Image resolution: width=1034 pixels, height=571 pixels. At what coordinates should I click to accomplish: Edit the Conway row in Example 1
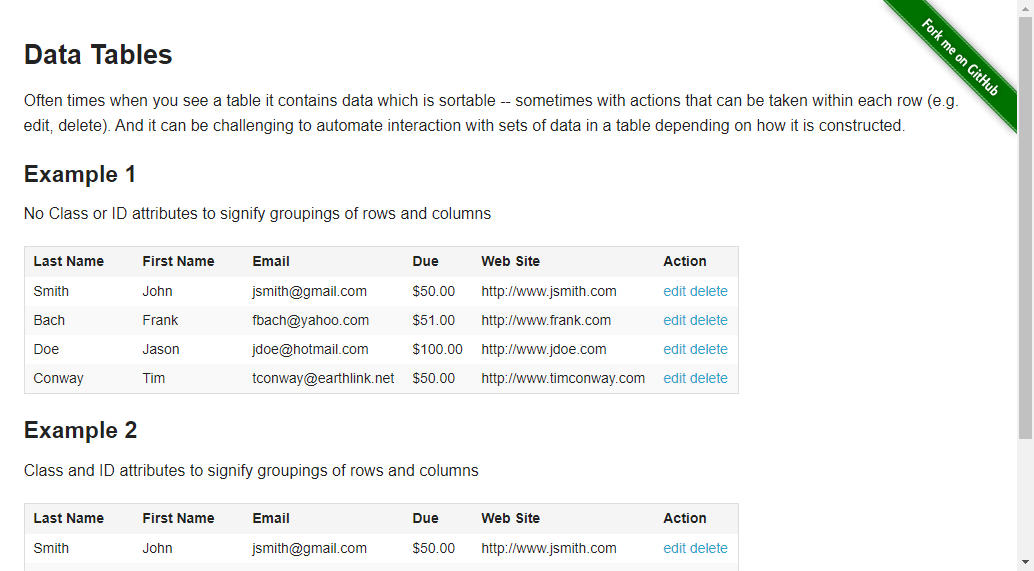tap(675, 378)
